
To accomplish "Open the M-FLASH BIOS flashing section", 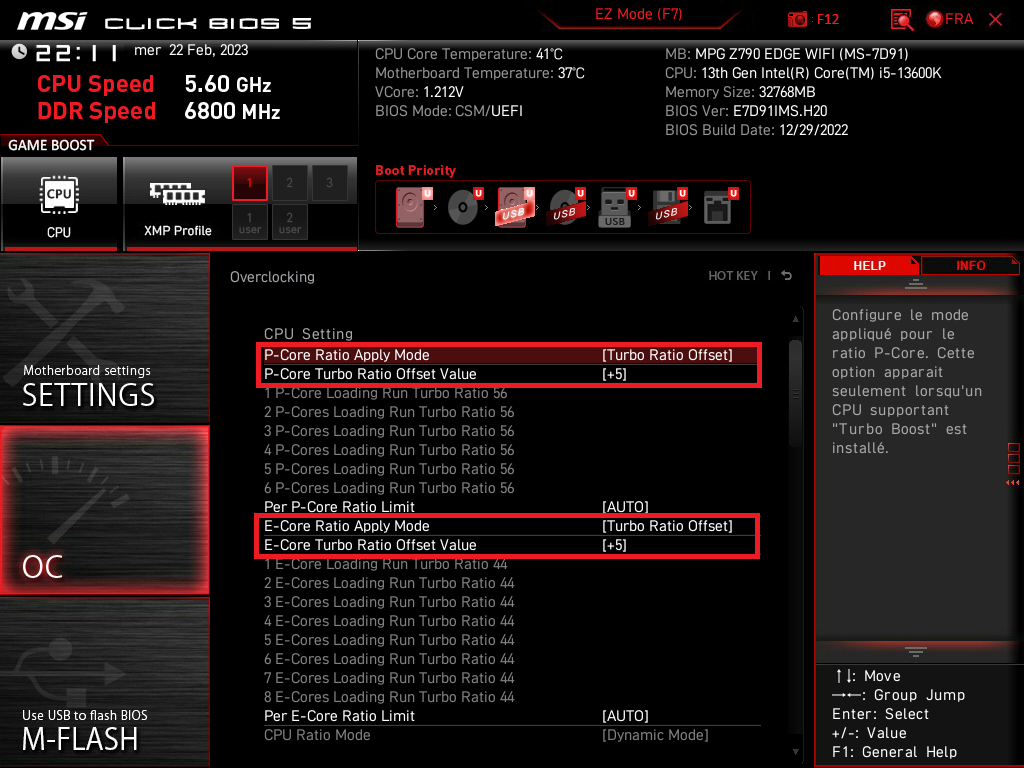I will click(104, 682).
